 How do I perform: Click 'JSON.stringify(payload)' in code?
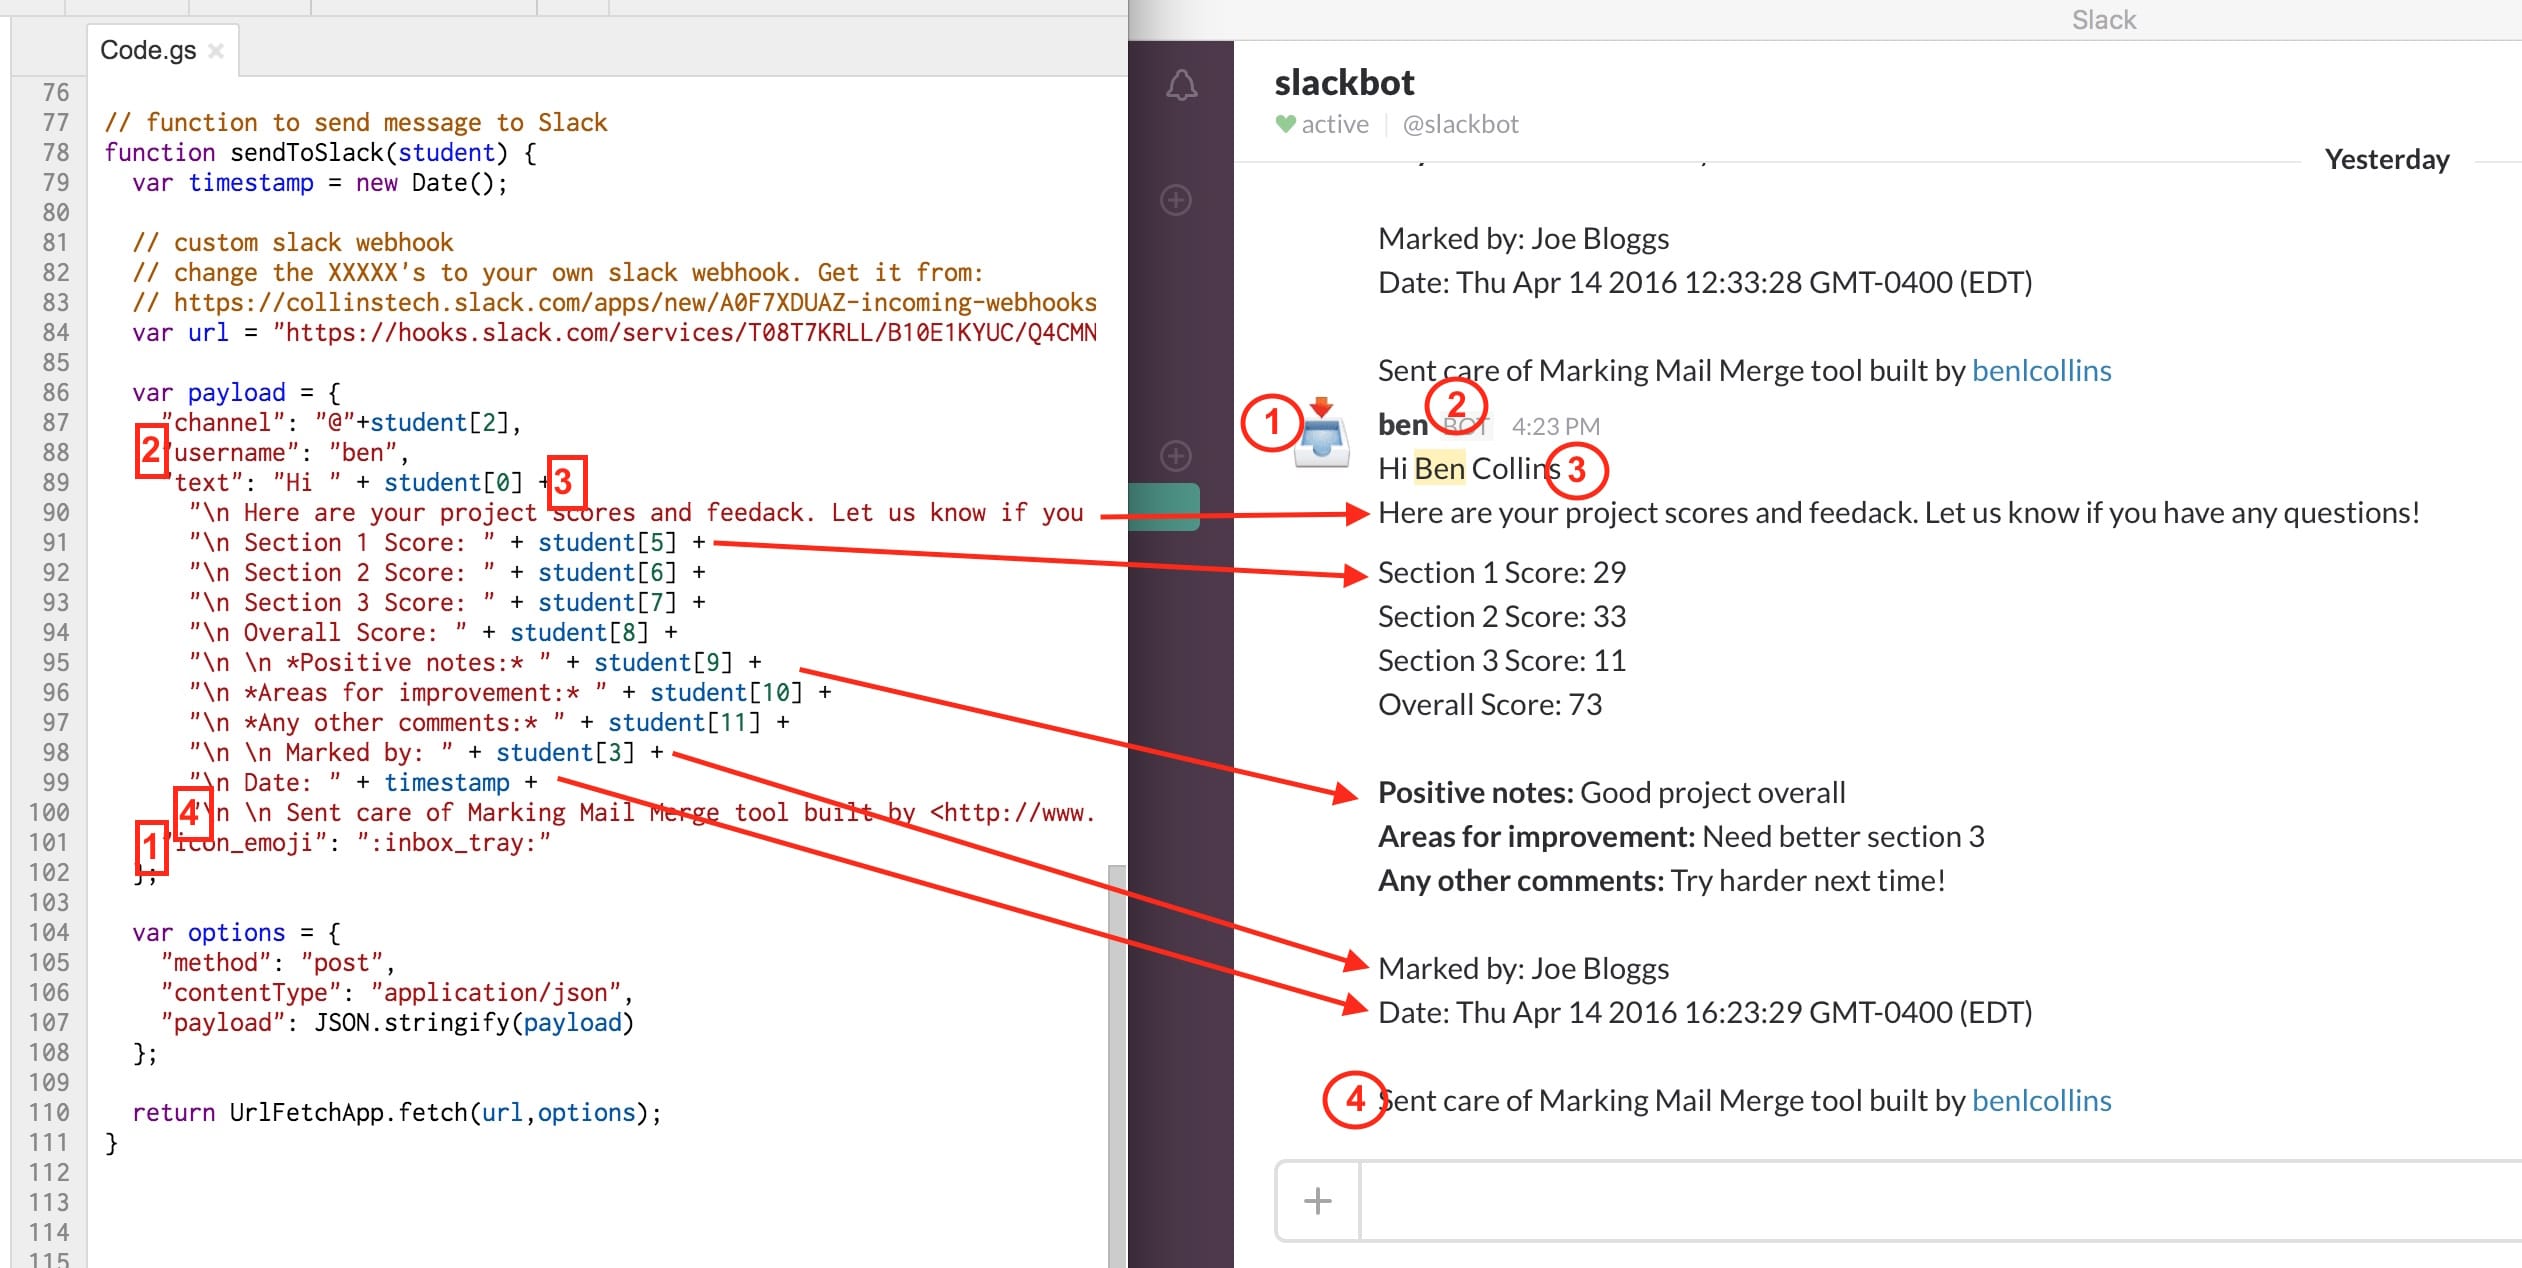click(474, 1023)
